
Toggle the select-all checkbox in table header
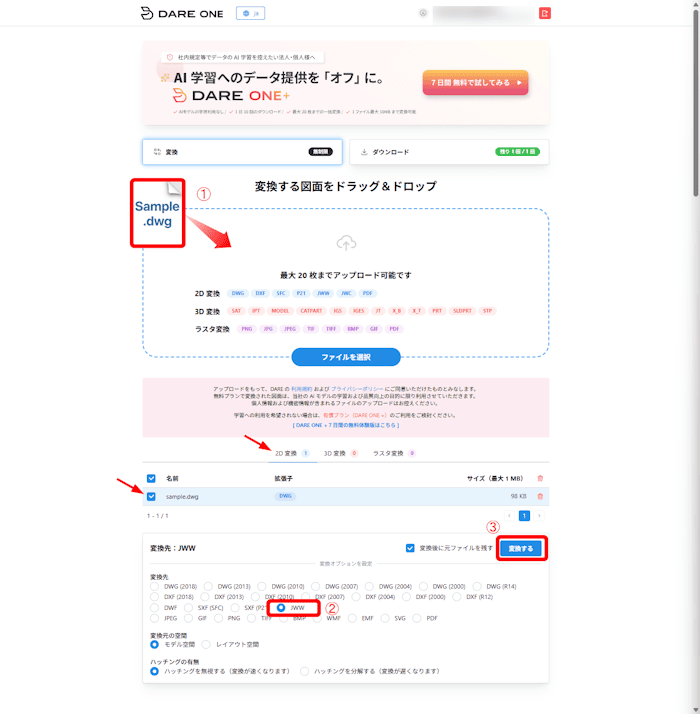click(151, 479)
